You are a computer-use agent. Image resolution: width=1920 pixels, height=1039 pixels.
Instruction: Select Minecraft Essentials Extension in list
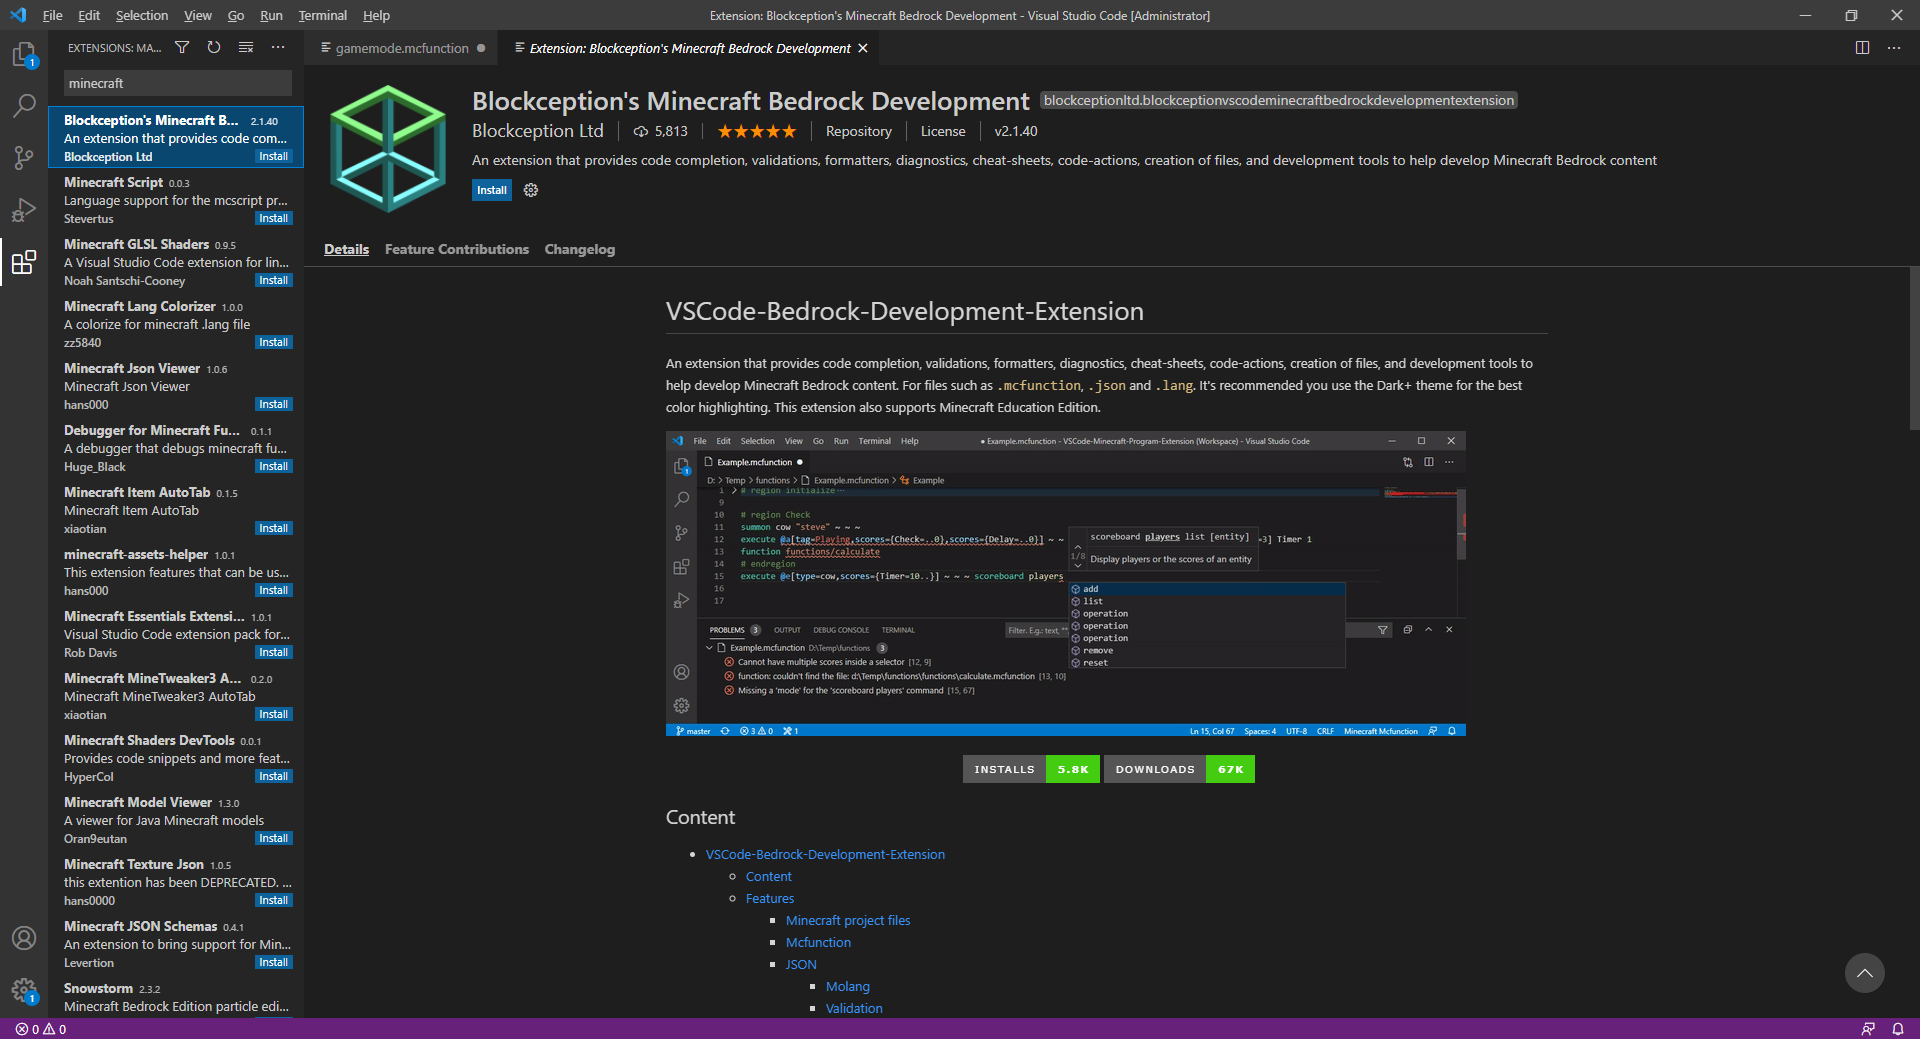click(176, 634)
